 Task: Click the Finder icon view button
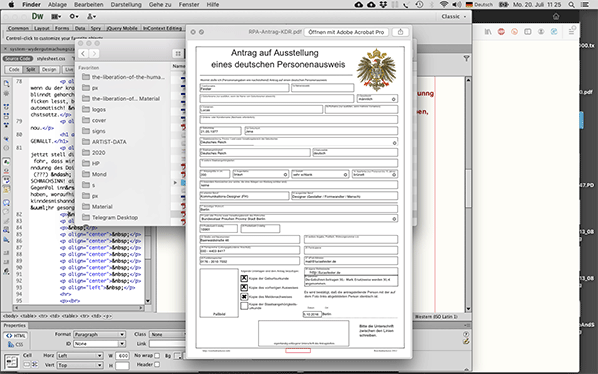tap(178, 53)
